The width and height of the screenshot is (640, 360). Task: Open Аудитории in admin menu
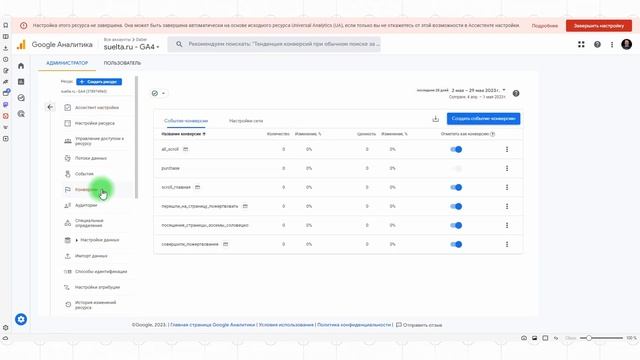point(86,205)
